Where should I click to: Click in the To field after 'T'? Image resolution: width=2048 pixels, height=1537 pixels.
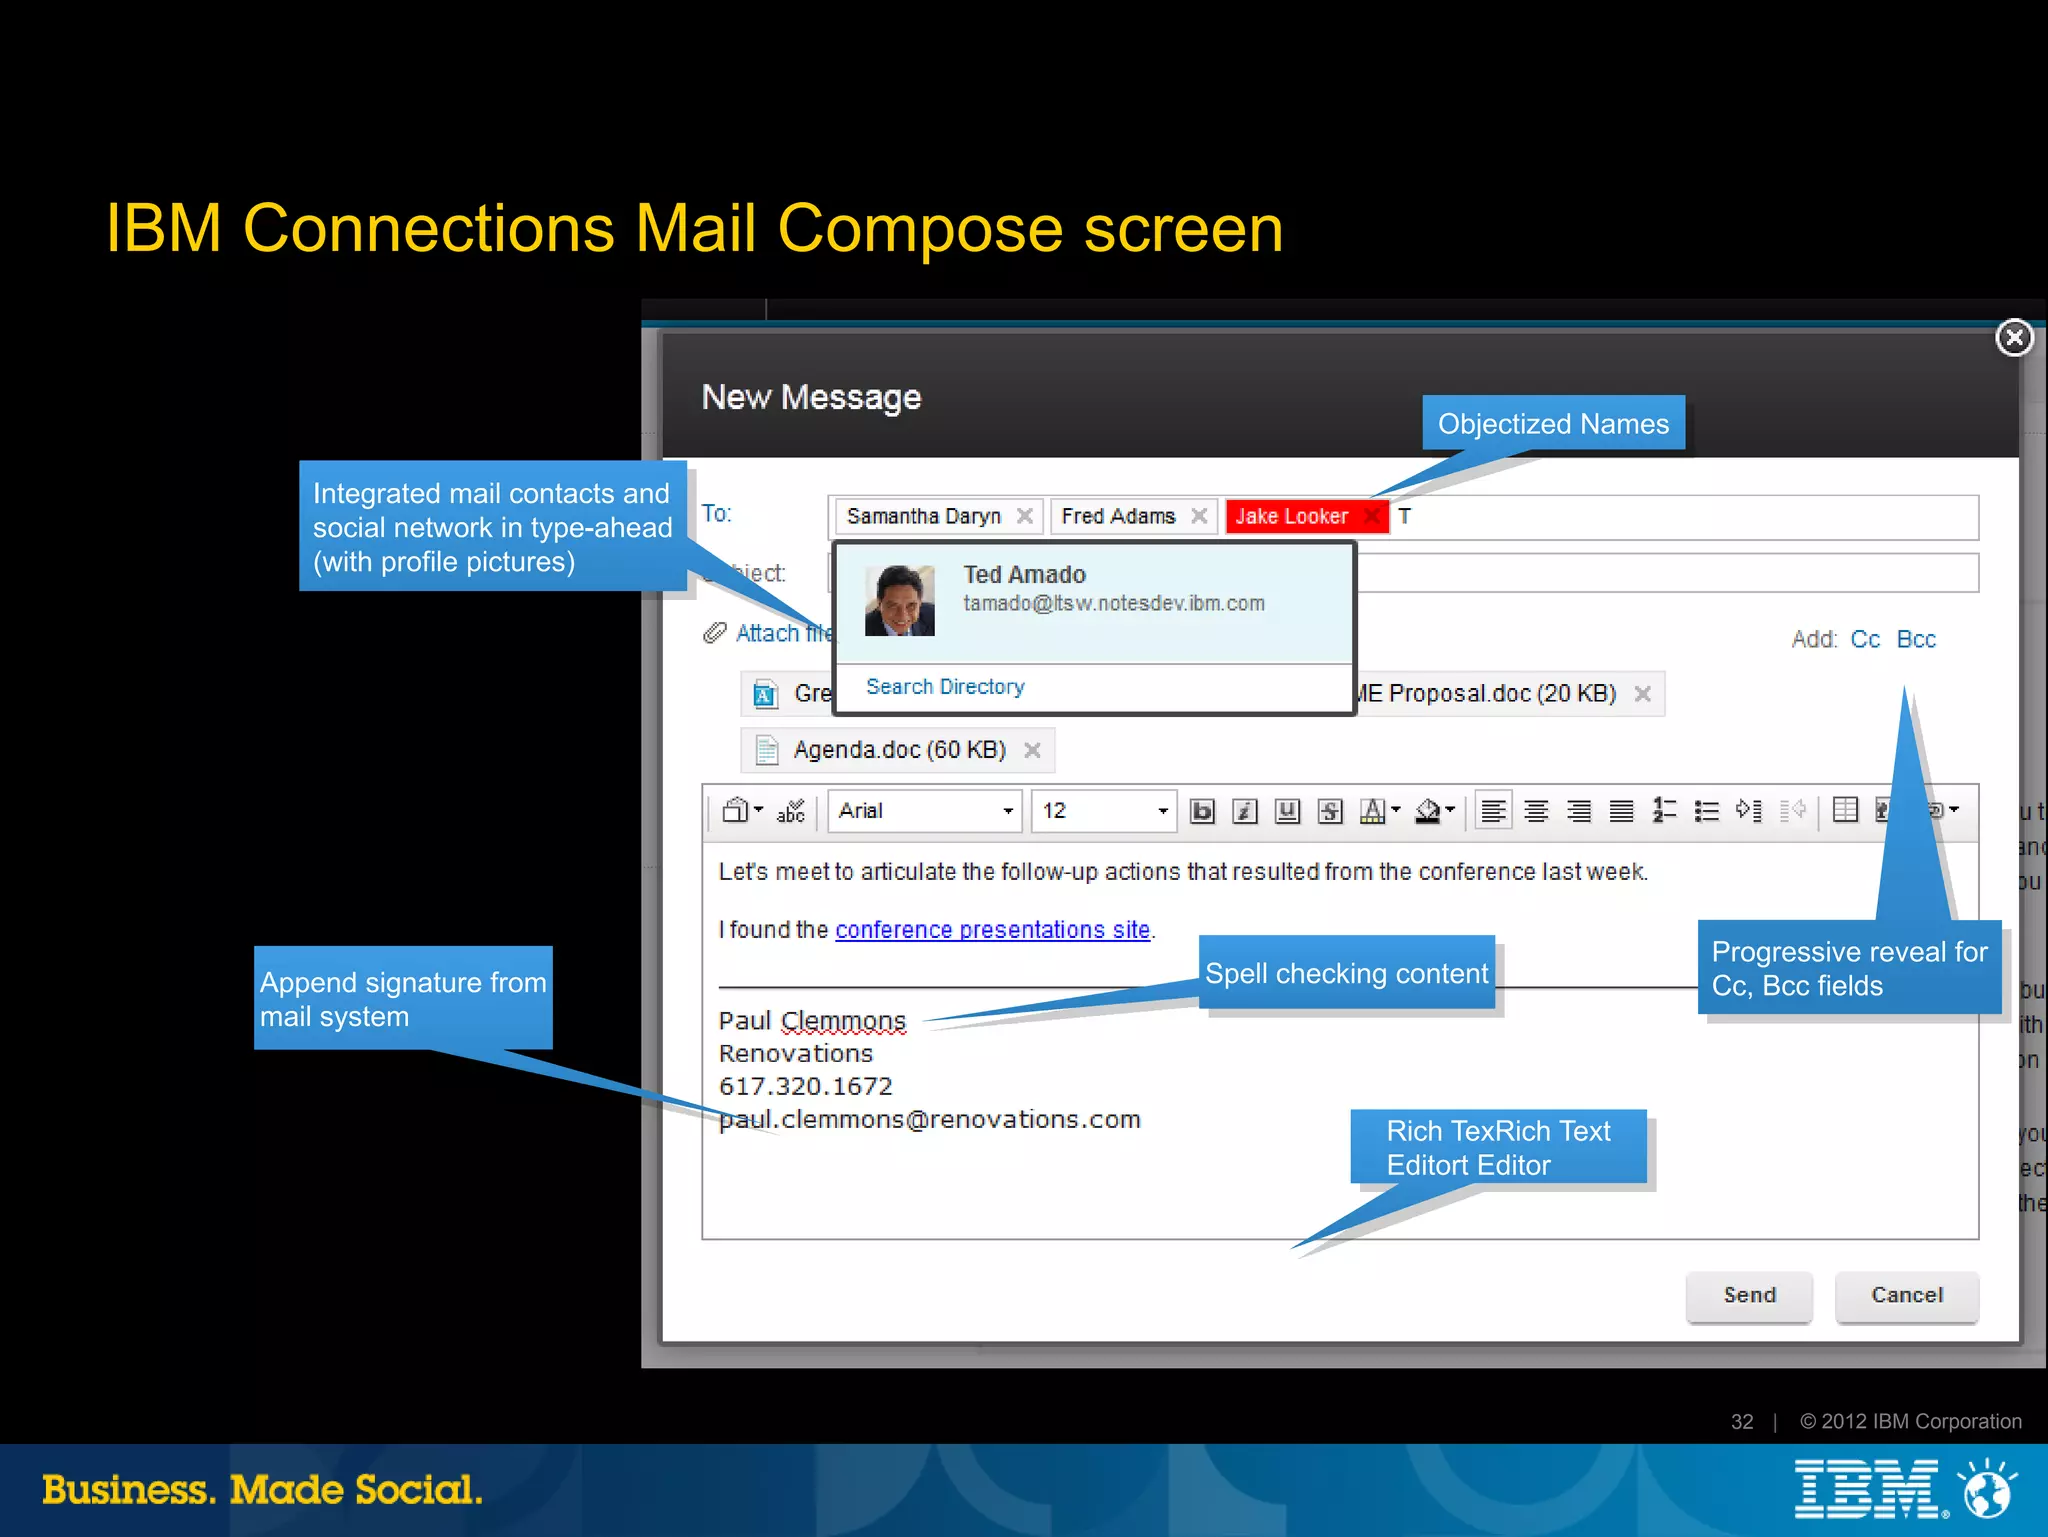(x=1690, y=517)
